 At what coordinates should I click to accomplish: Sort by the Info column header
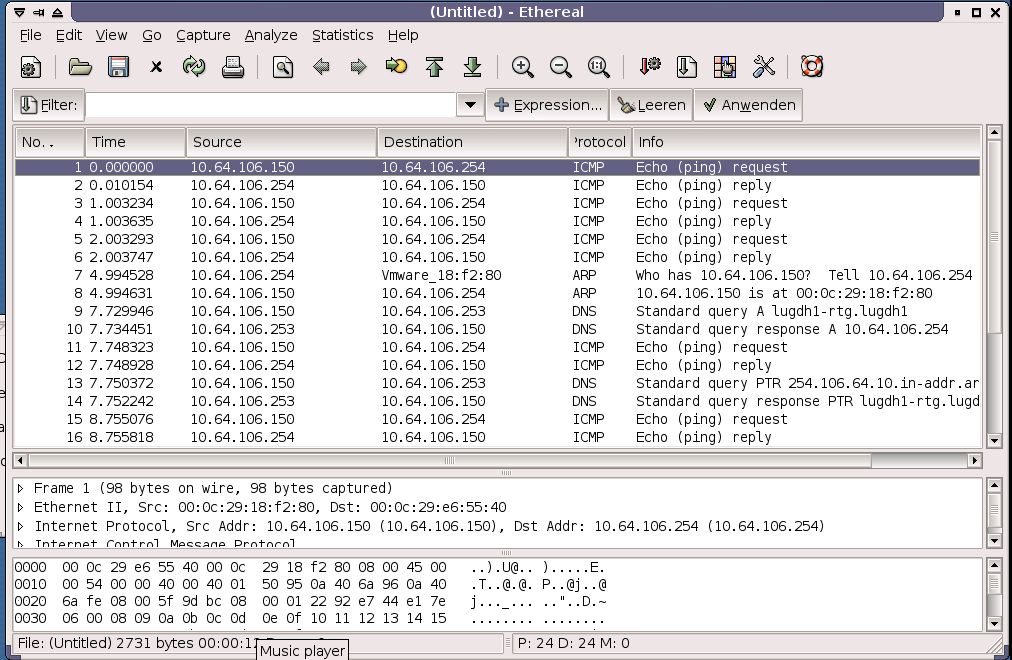tap(805, 142)
